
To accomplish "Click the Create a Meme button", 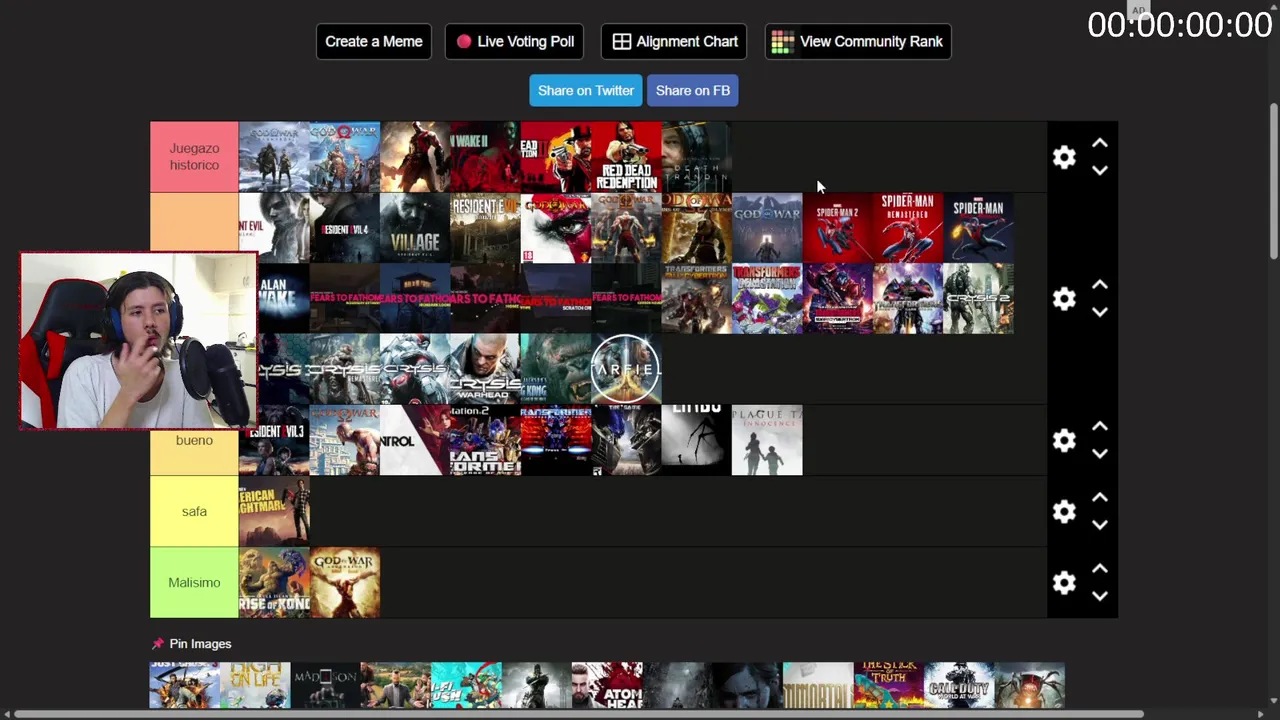I will 374,42.
